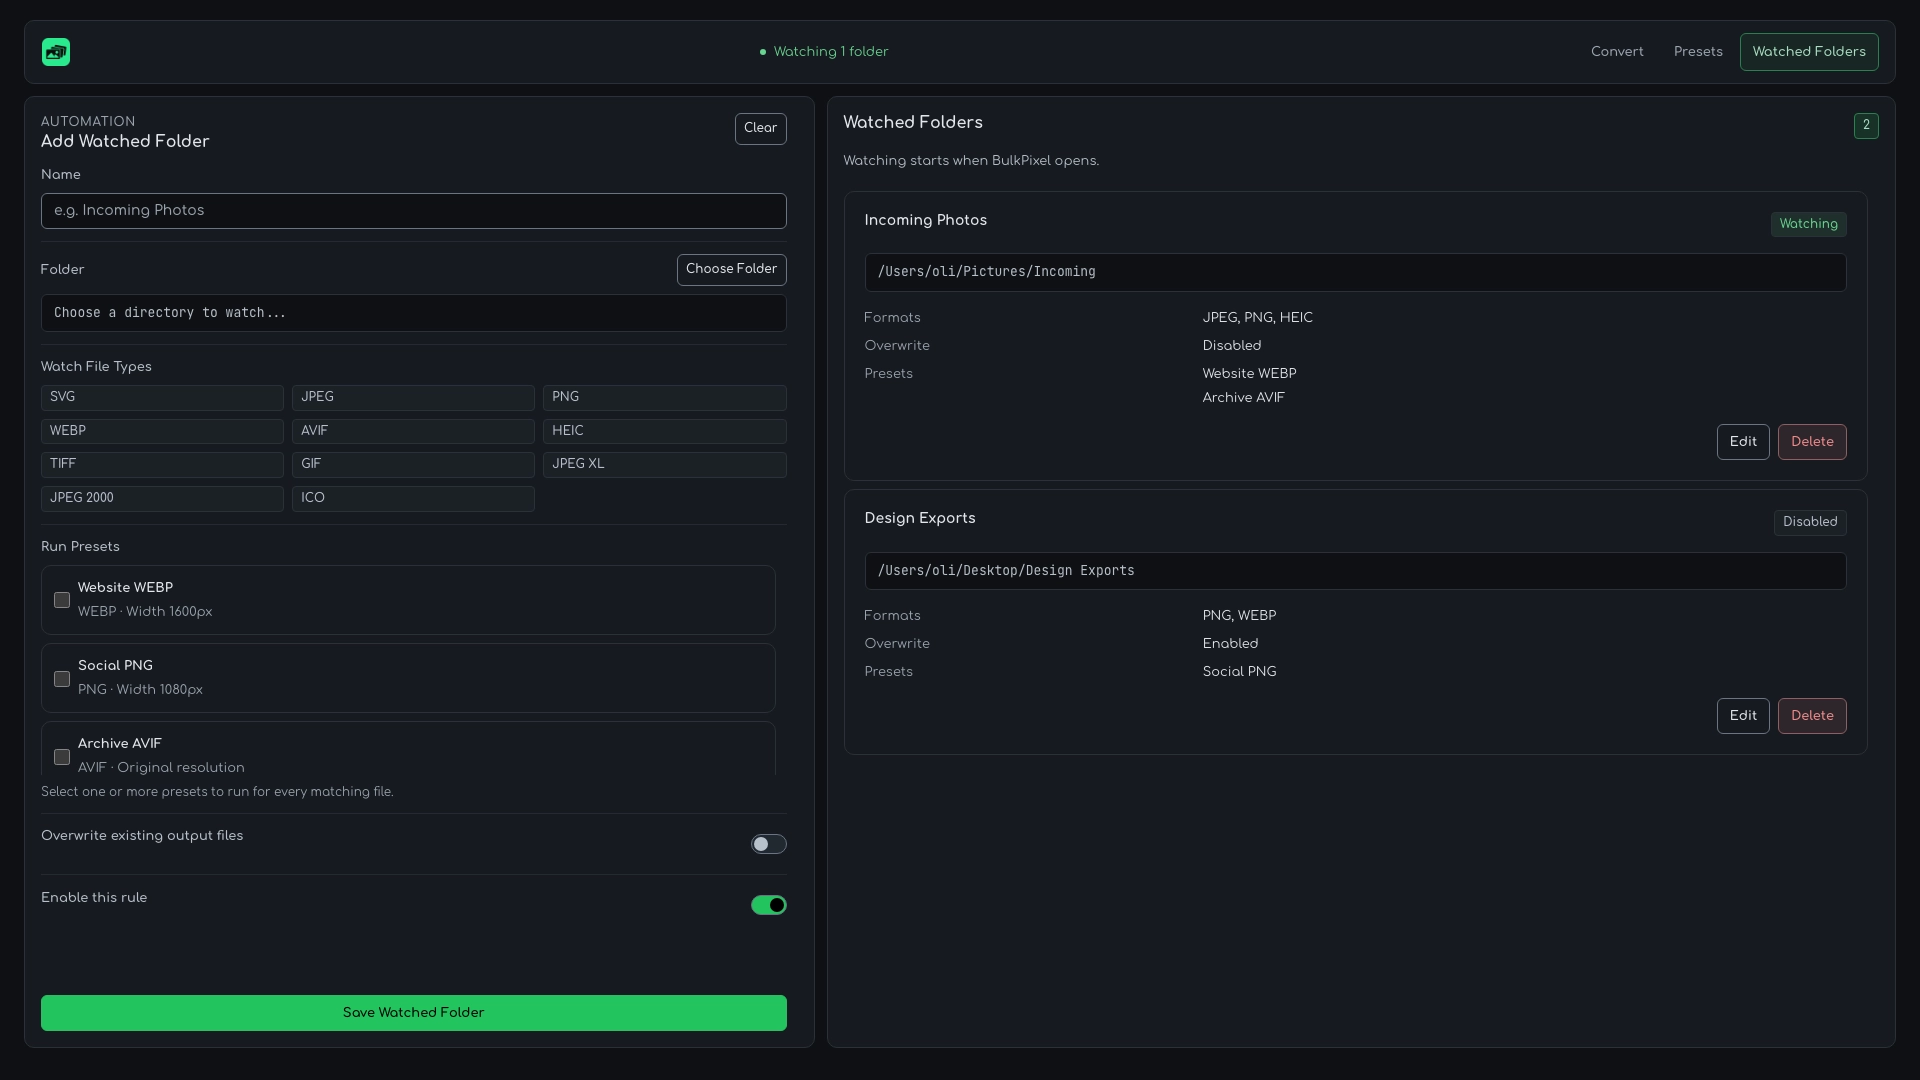The height and width of the screenshot is (1080, 1920).
Task: Click the Design Exports card title
Action: tap(920, 518)
